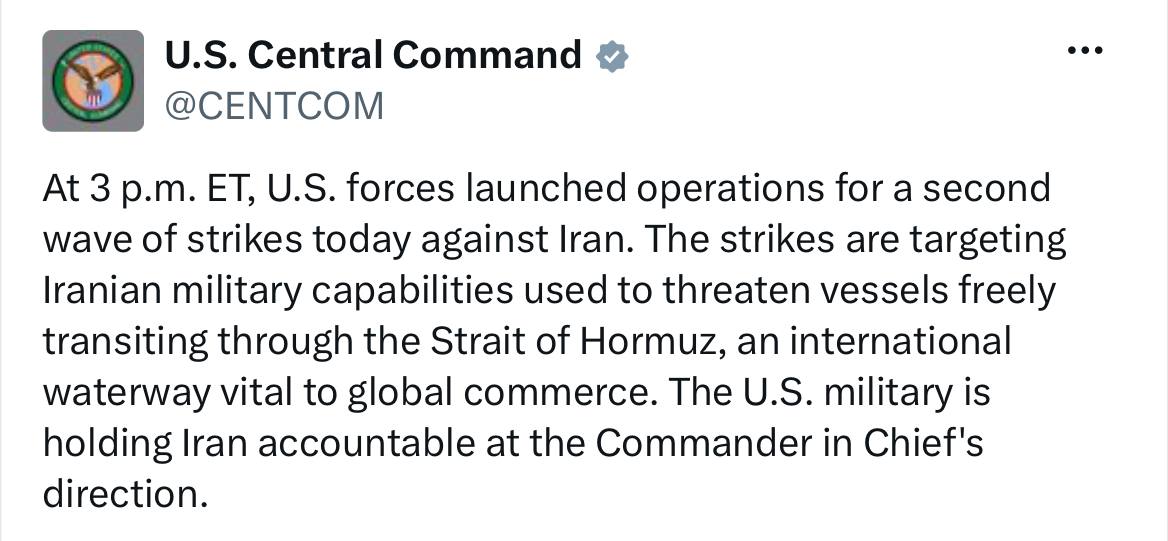Click the word 'accountable' in the tweet
Viewport: 1168px width, 541px height.
click(x=364, y=443)
